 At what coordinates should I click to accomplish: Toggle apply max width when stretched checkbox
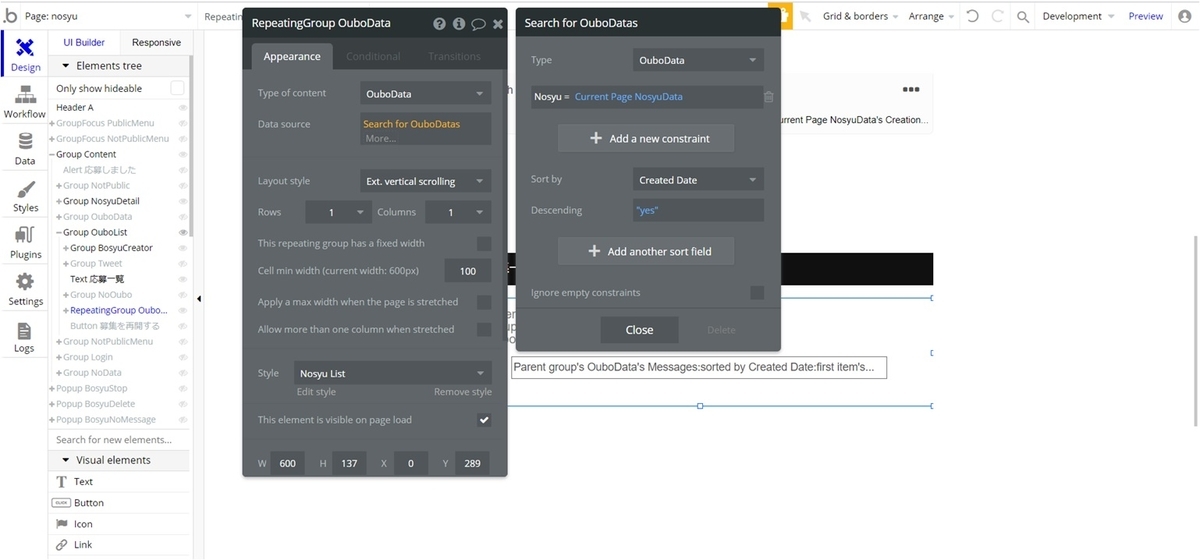(x=484, y=302)
